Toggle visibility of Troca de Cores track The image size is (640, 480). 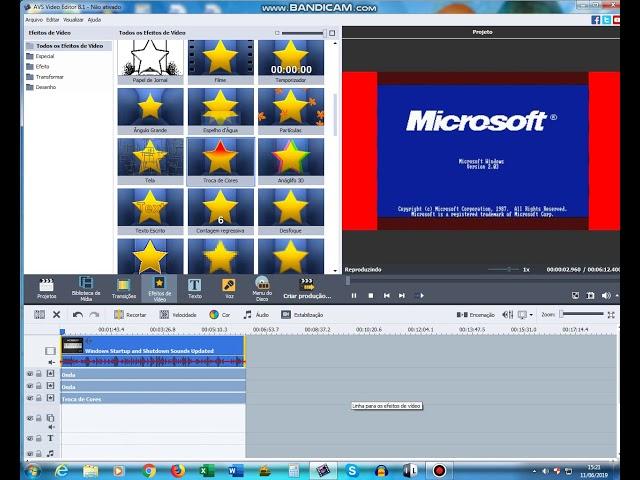(x=30, y=398)
